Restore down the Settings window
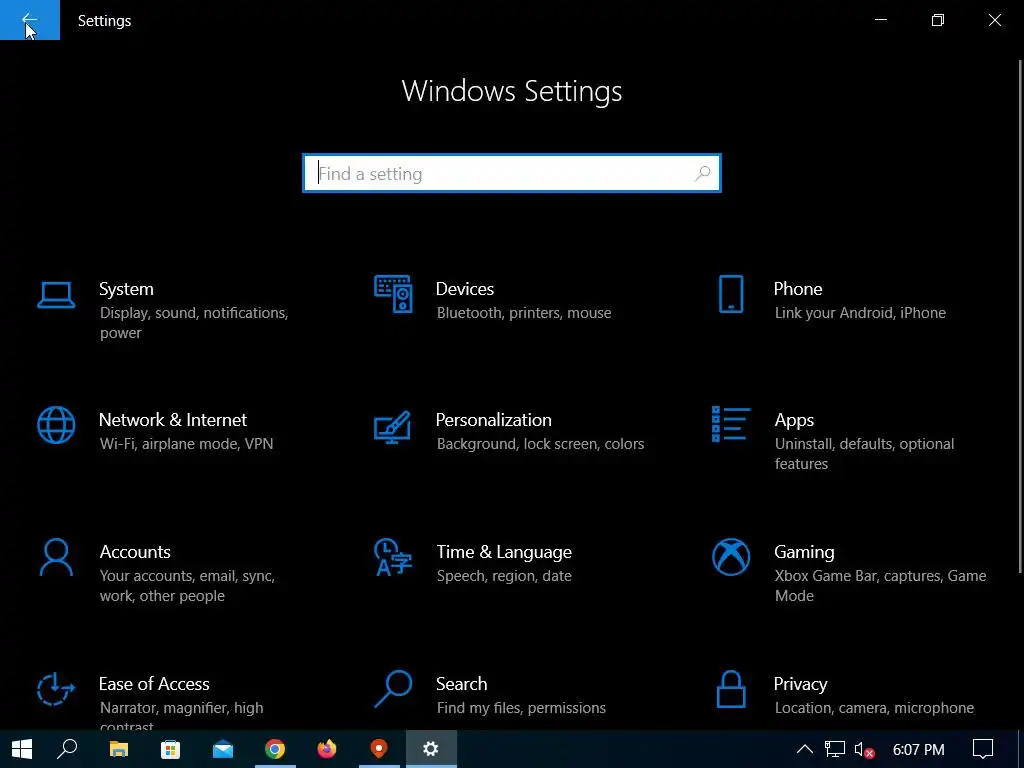The image size is (1024, 768). pyautogui.click(x=938, y=20)
